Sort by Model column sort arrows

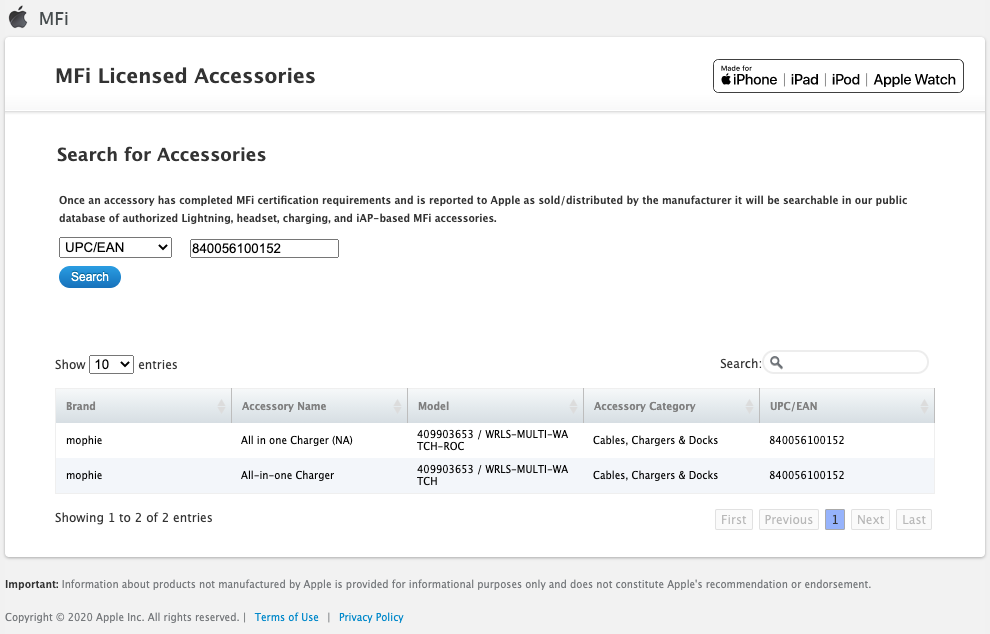(573, 407)
